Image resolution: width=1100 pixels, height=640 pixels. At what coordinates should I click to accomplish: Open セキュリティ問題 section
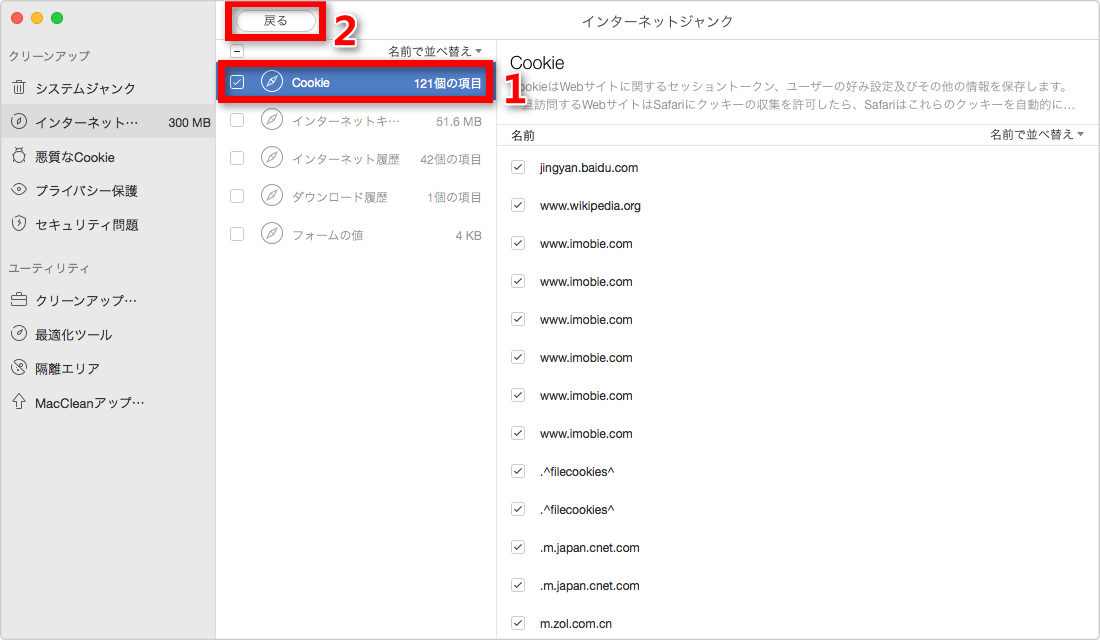[x=107, y=225]
